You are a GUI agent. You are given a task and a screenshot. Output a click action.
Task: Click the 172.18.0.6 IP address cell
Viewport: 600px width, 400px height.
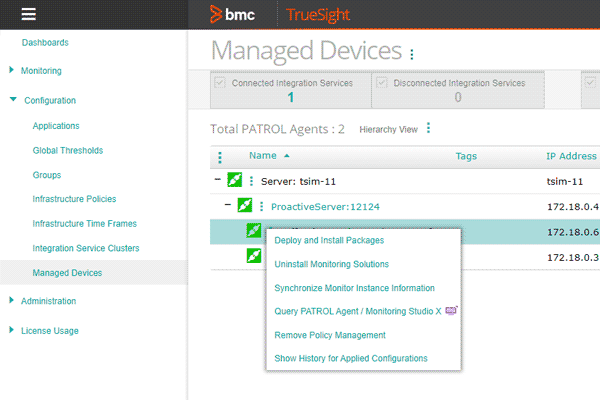(573, 232)
